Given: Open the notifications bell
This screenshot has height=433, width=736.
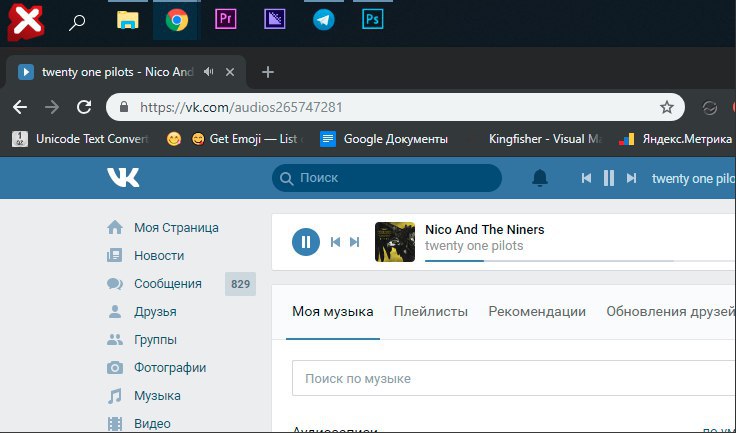Looking at the screenshot, I should (x=540, y=178).
